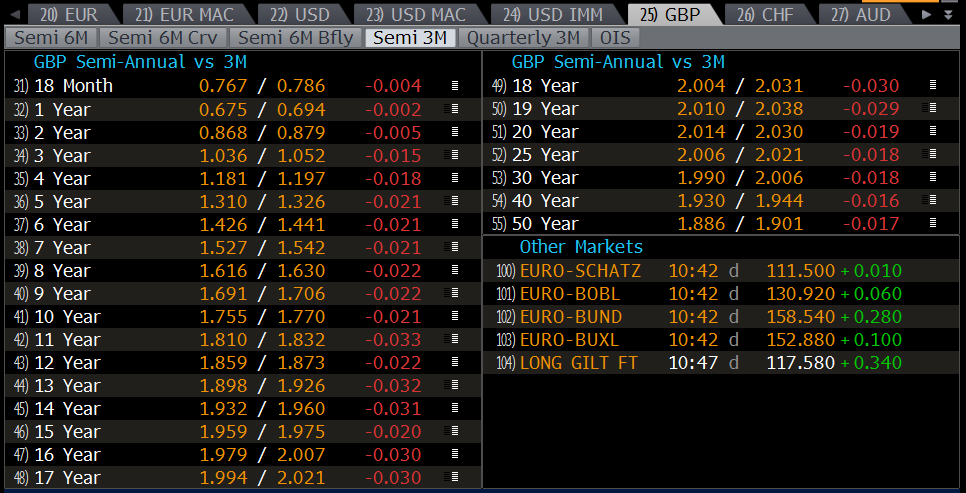
Task: Click the detail icon on the 18 Month row
Action: pos(455,86)
